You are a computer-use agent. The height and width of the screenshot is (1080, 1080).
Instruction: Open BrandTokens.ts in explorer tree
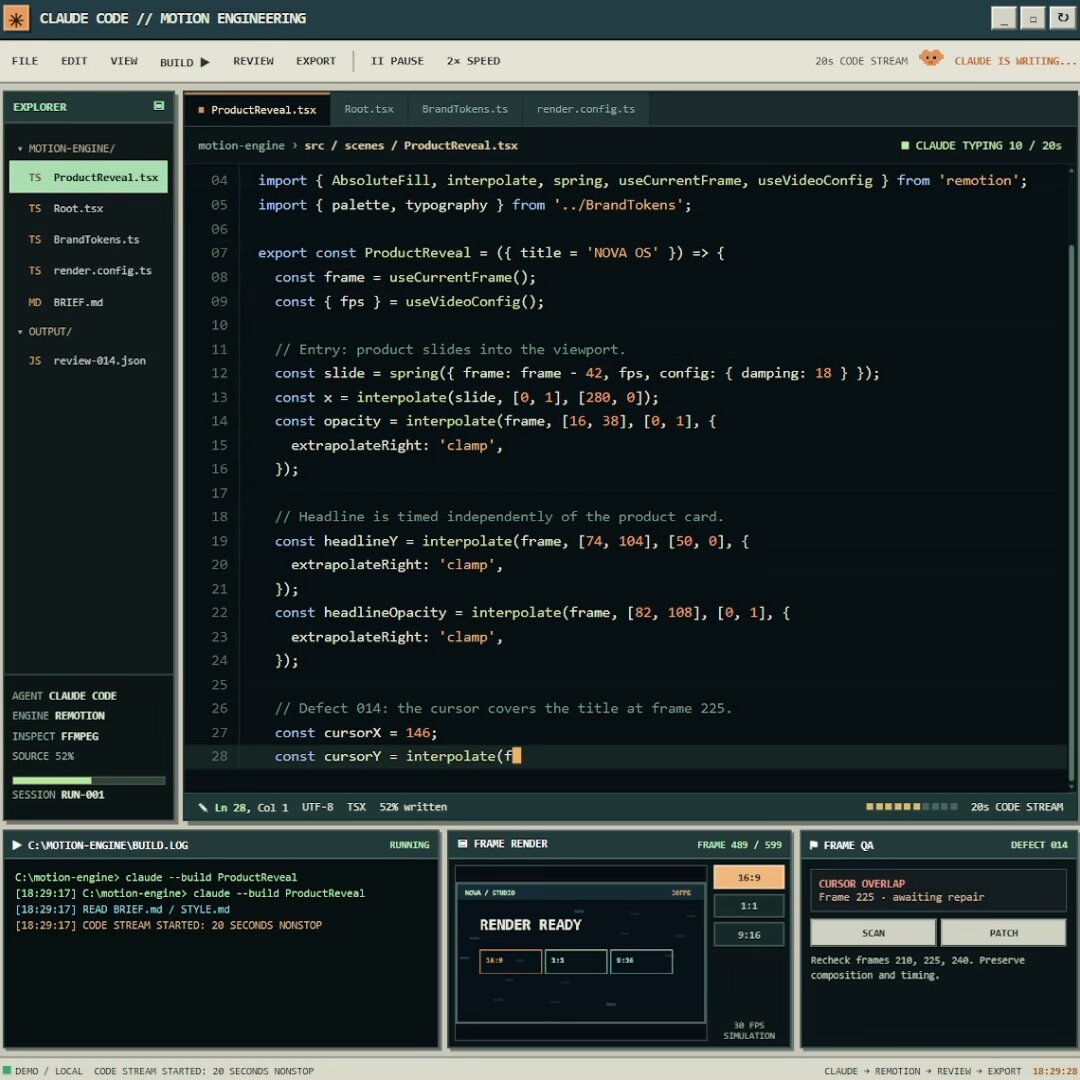(88, 240)
